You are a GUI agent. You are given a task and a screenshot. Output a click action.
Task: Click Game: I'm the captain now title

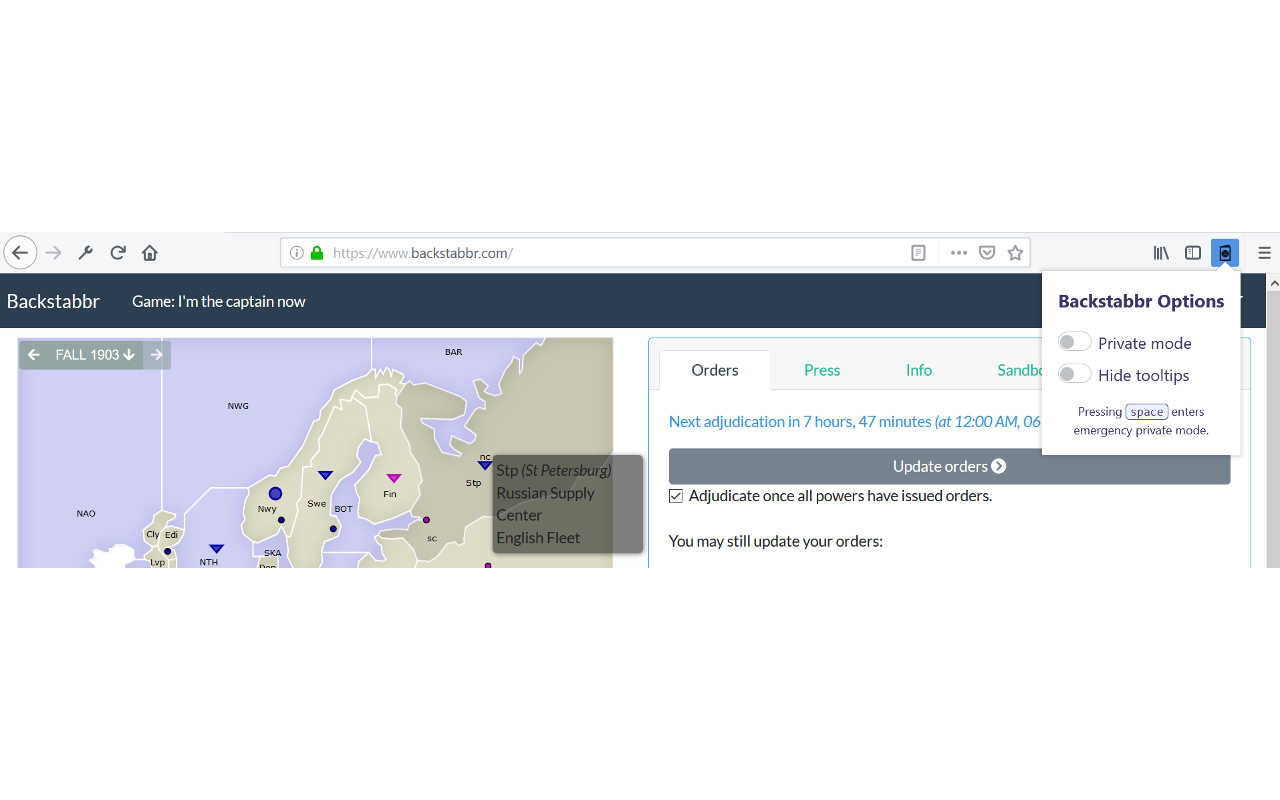click(219, 301)
